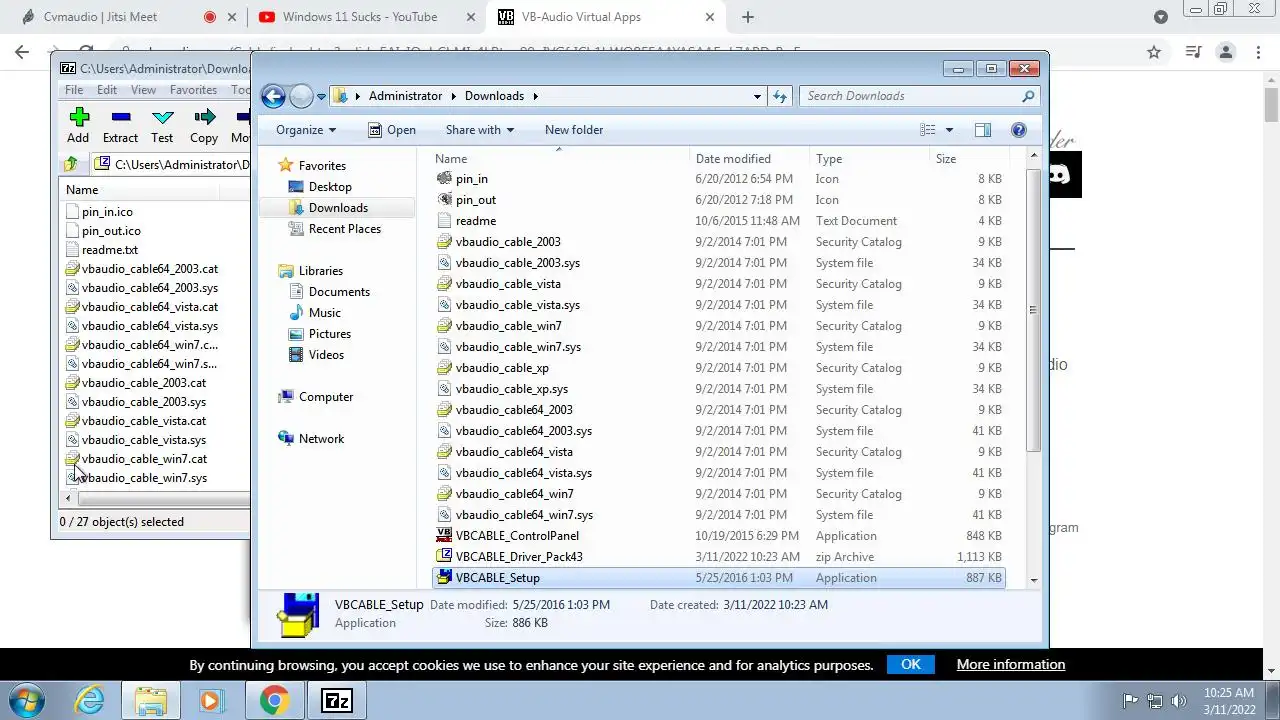Expand the address bar history dropdown
Viewport: 1280px width, 720px height.
[757, 96]
